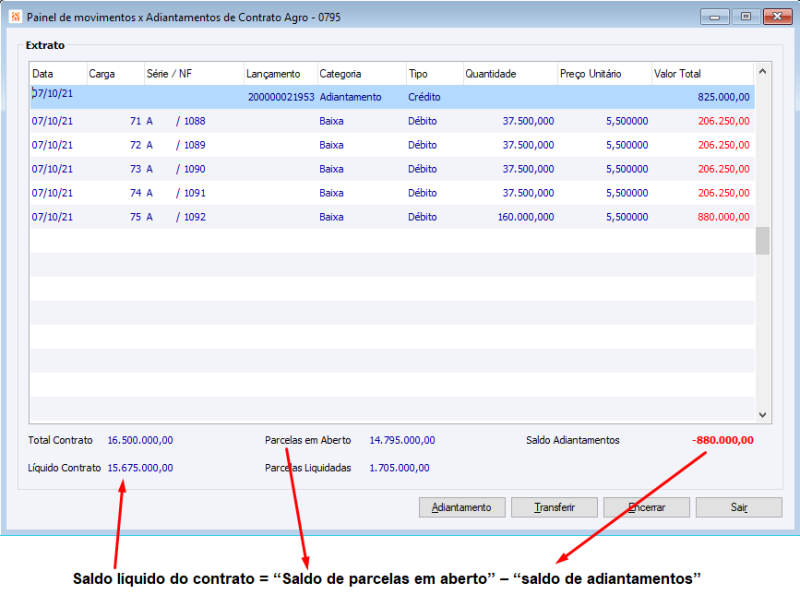Click Parcelas em Aberto value 14.795.000,00

(402, 440)
